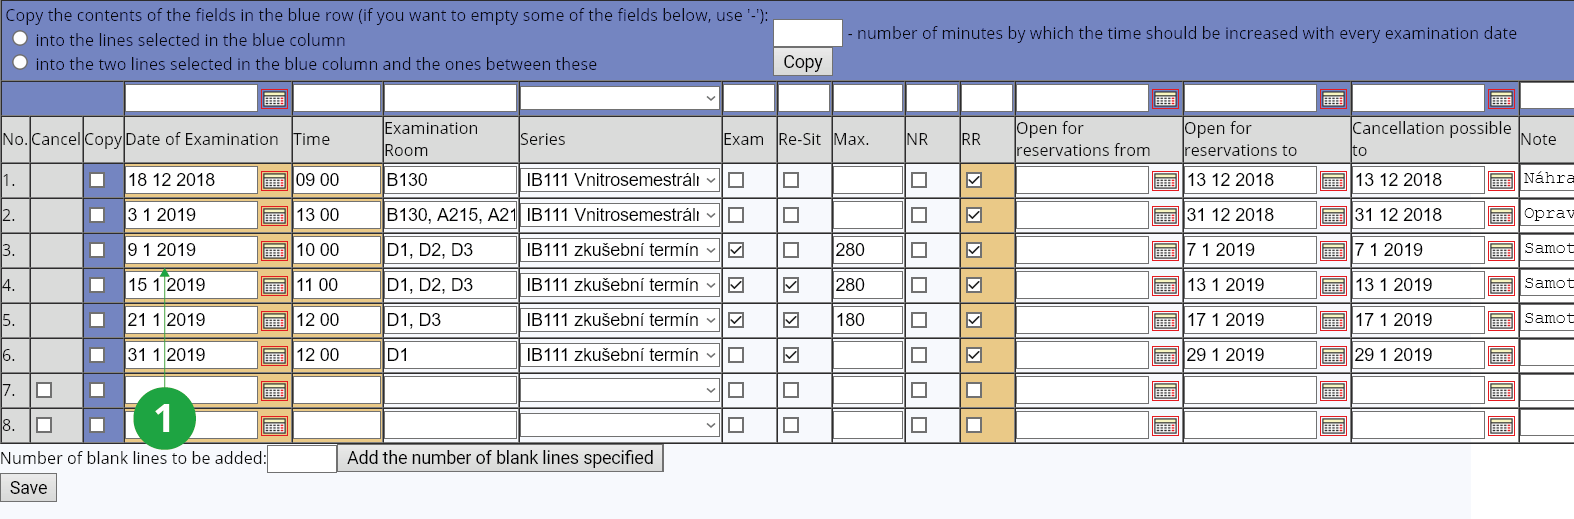Uncheck Exam checkbox for row 3

[x=736, y=250]
